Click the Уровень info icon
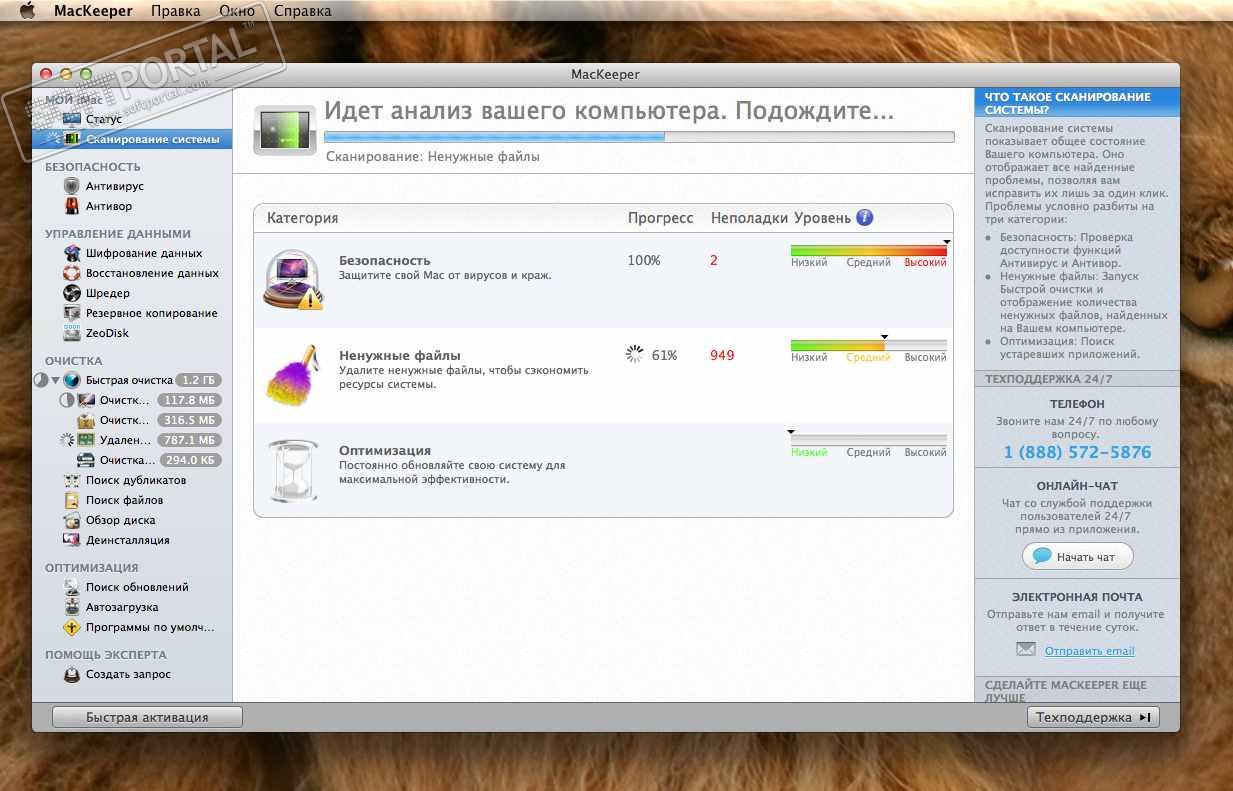This screenshot has width=1233, height=791. point(865,217)
